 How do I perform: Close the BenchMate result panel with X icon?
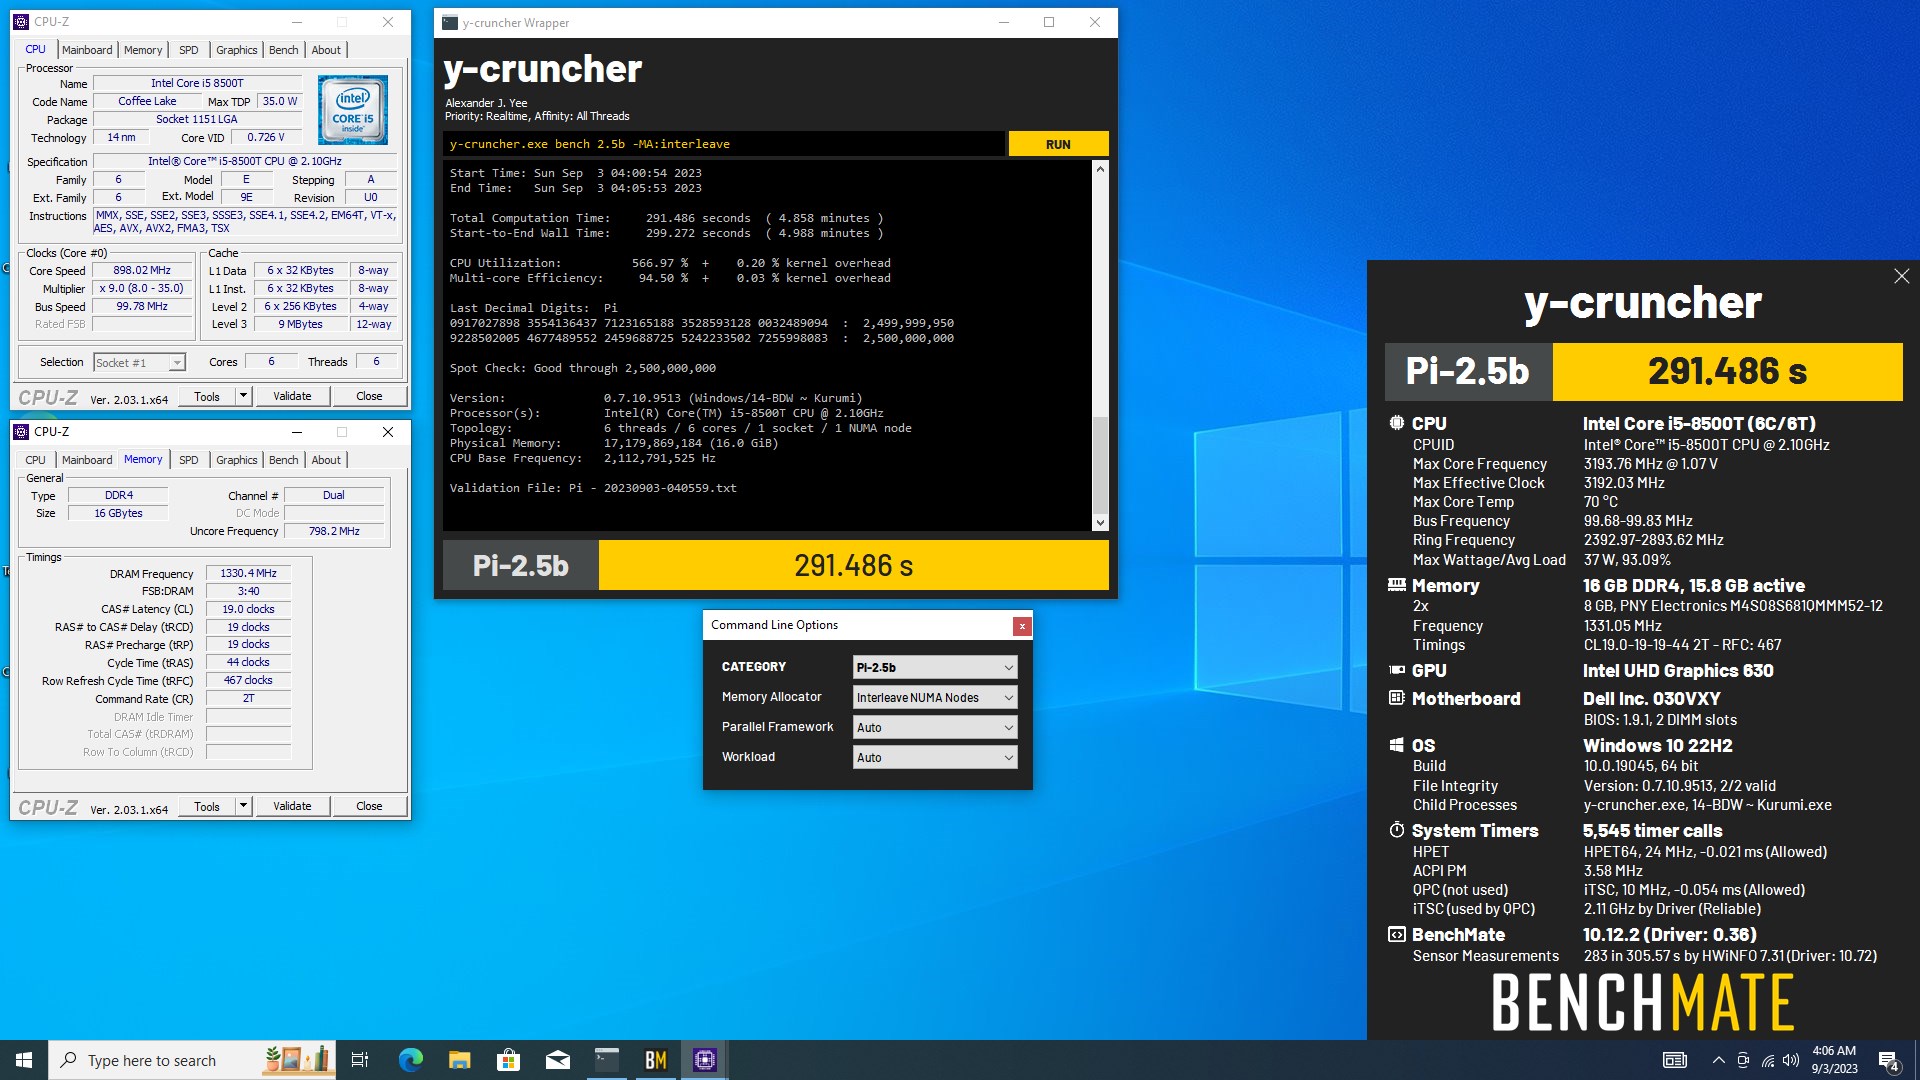point(1901,276)
